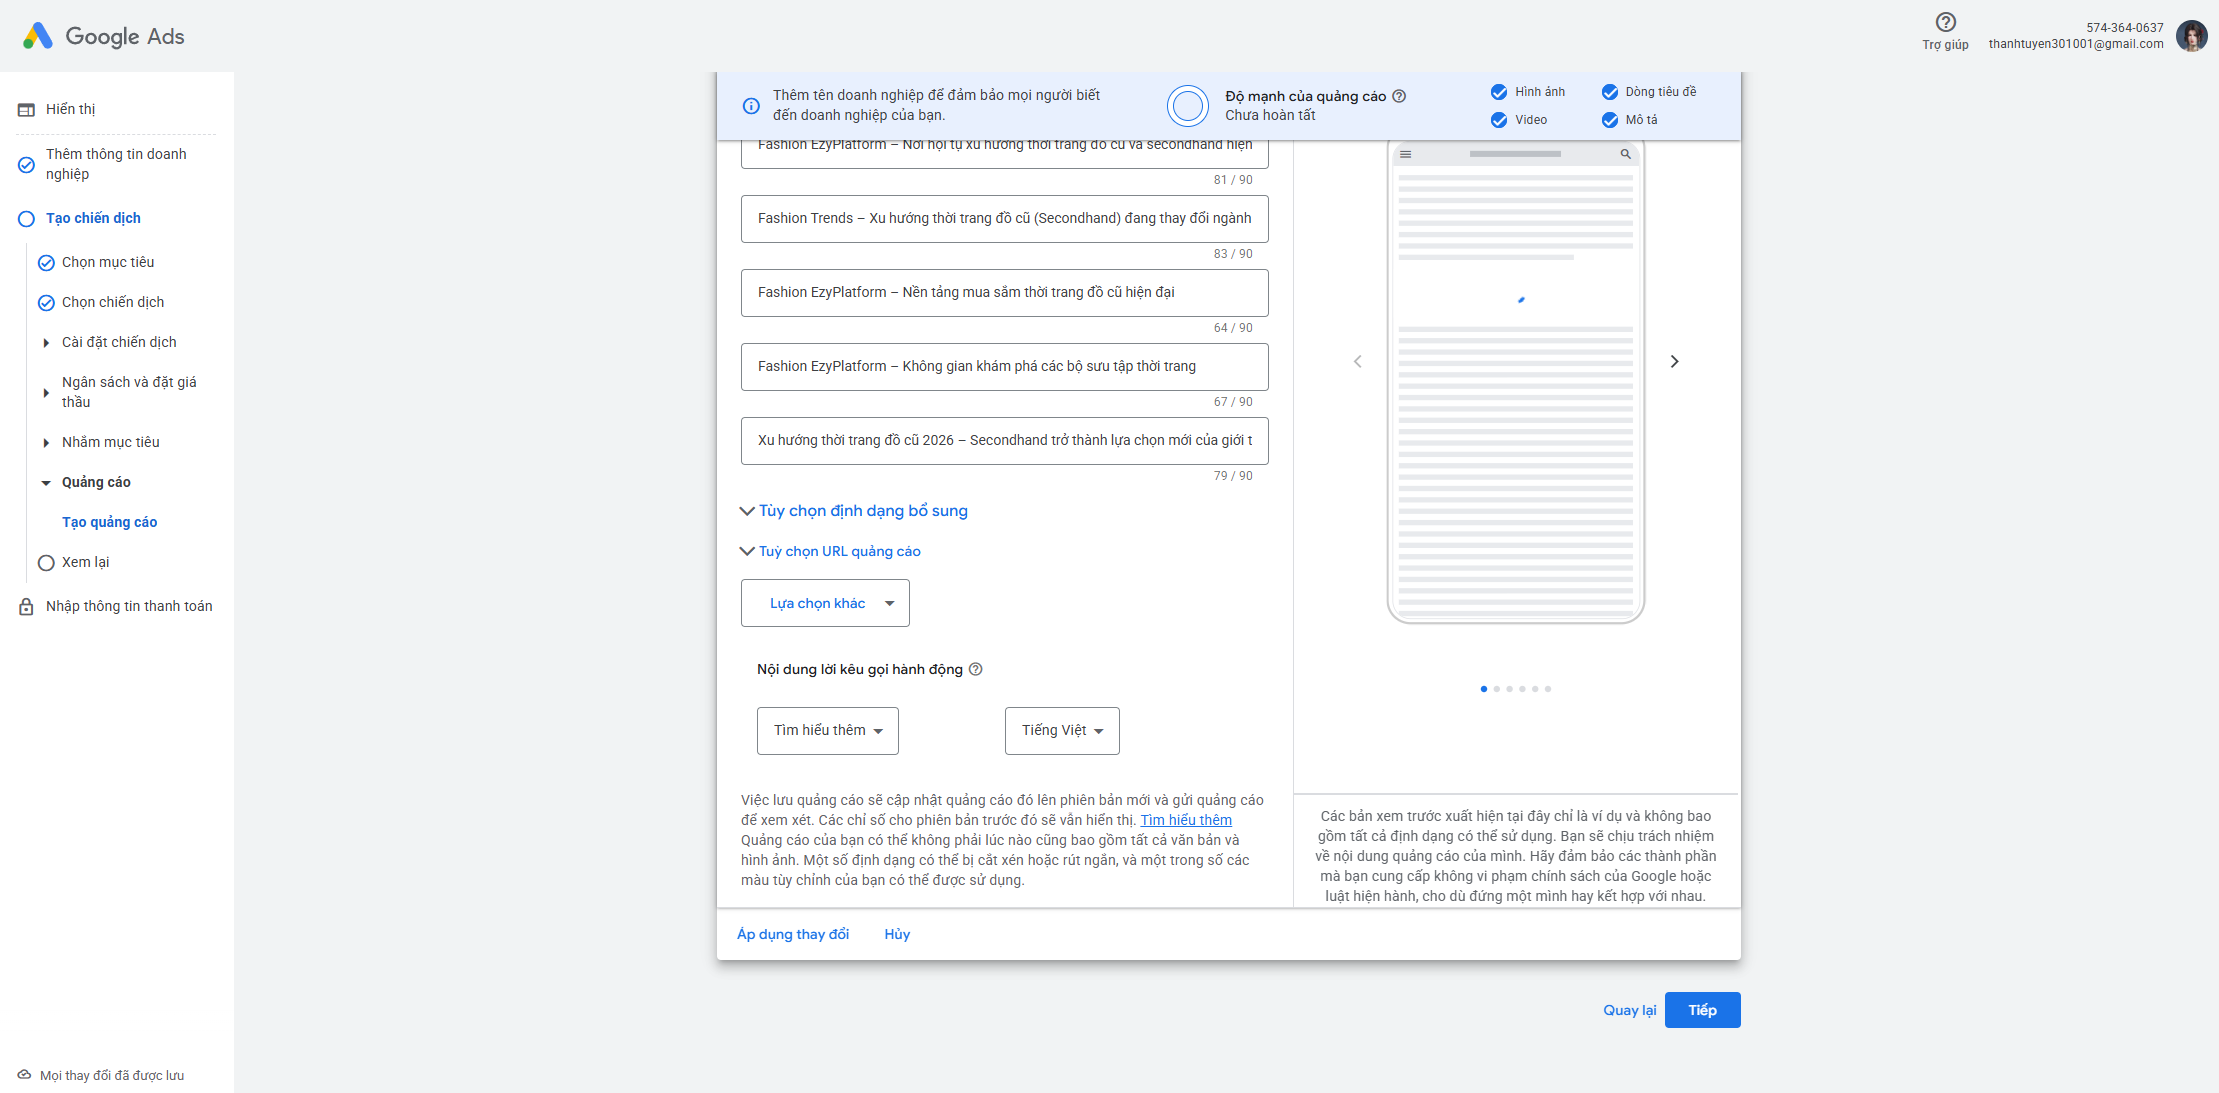
Task: Select Tạo quảng cáo sub-step
Action: [x=109, y=522]
